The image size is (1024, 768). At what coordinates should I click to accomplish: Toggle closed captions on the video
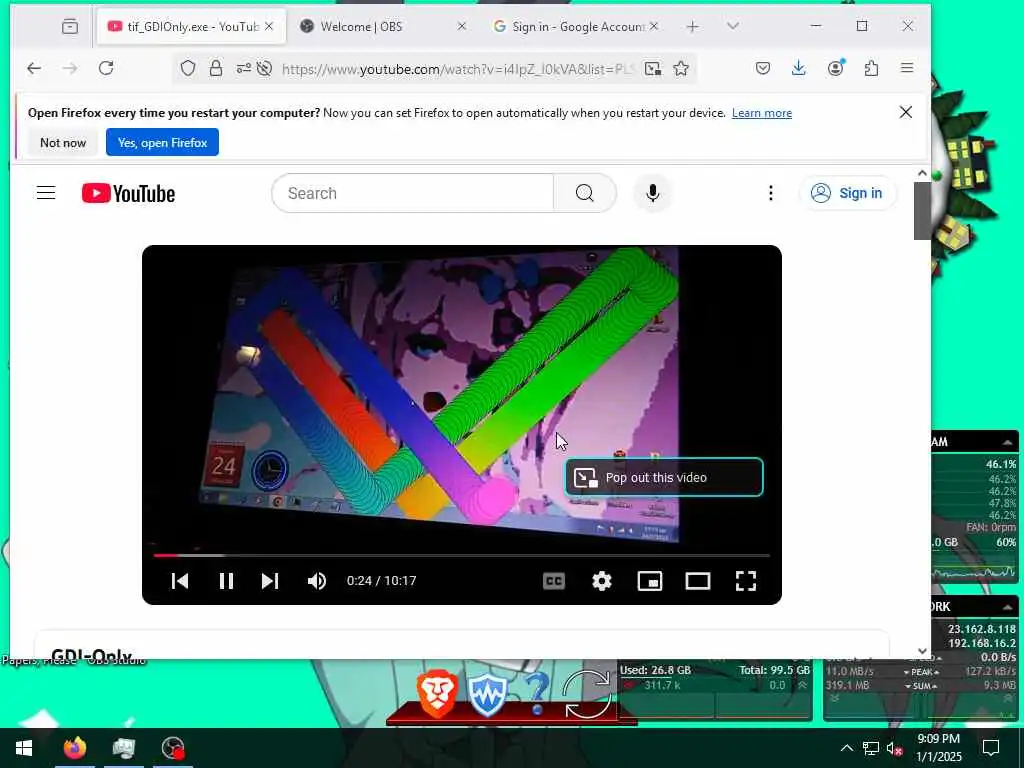(x=554, y=581)
